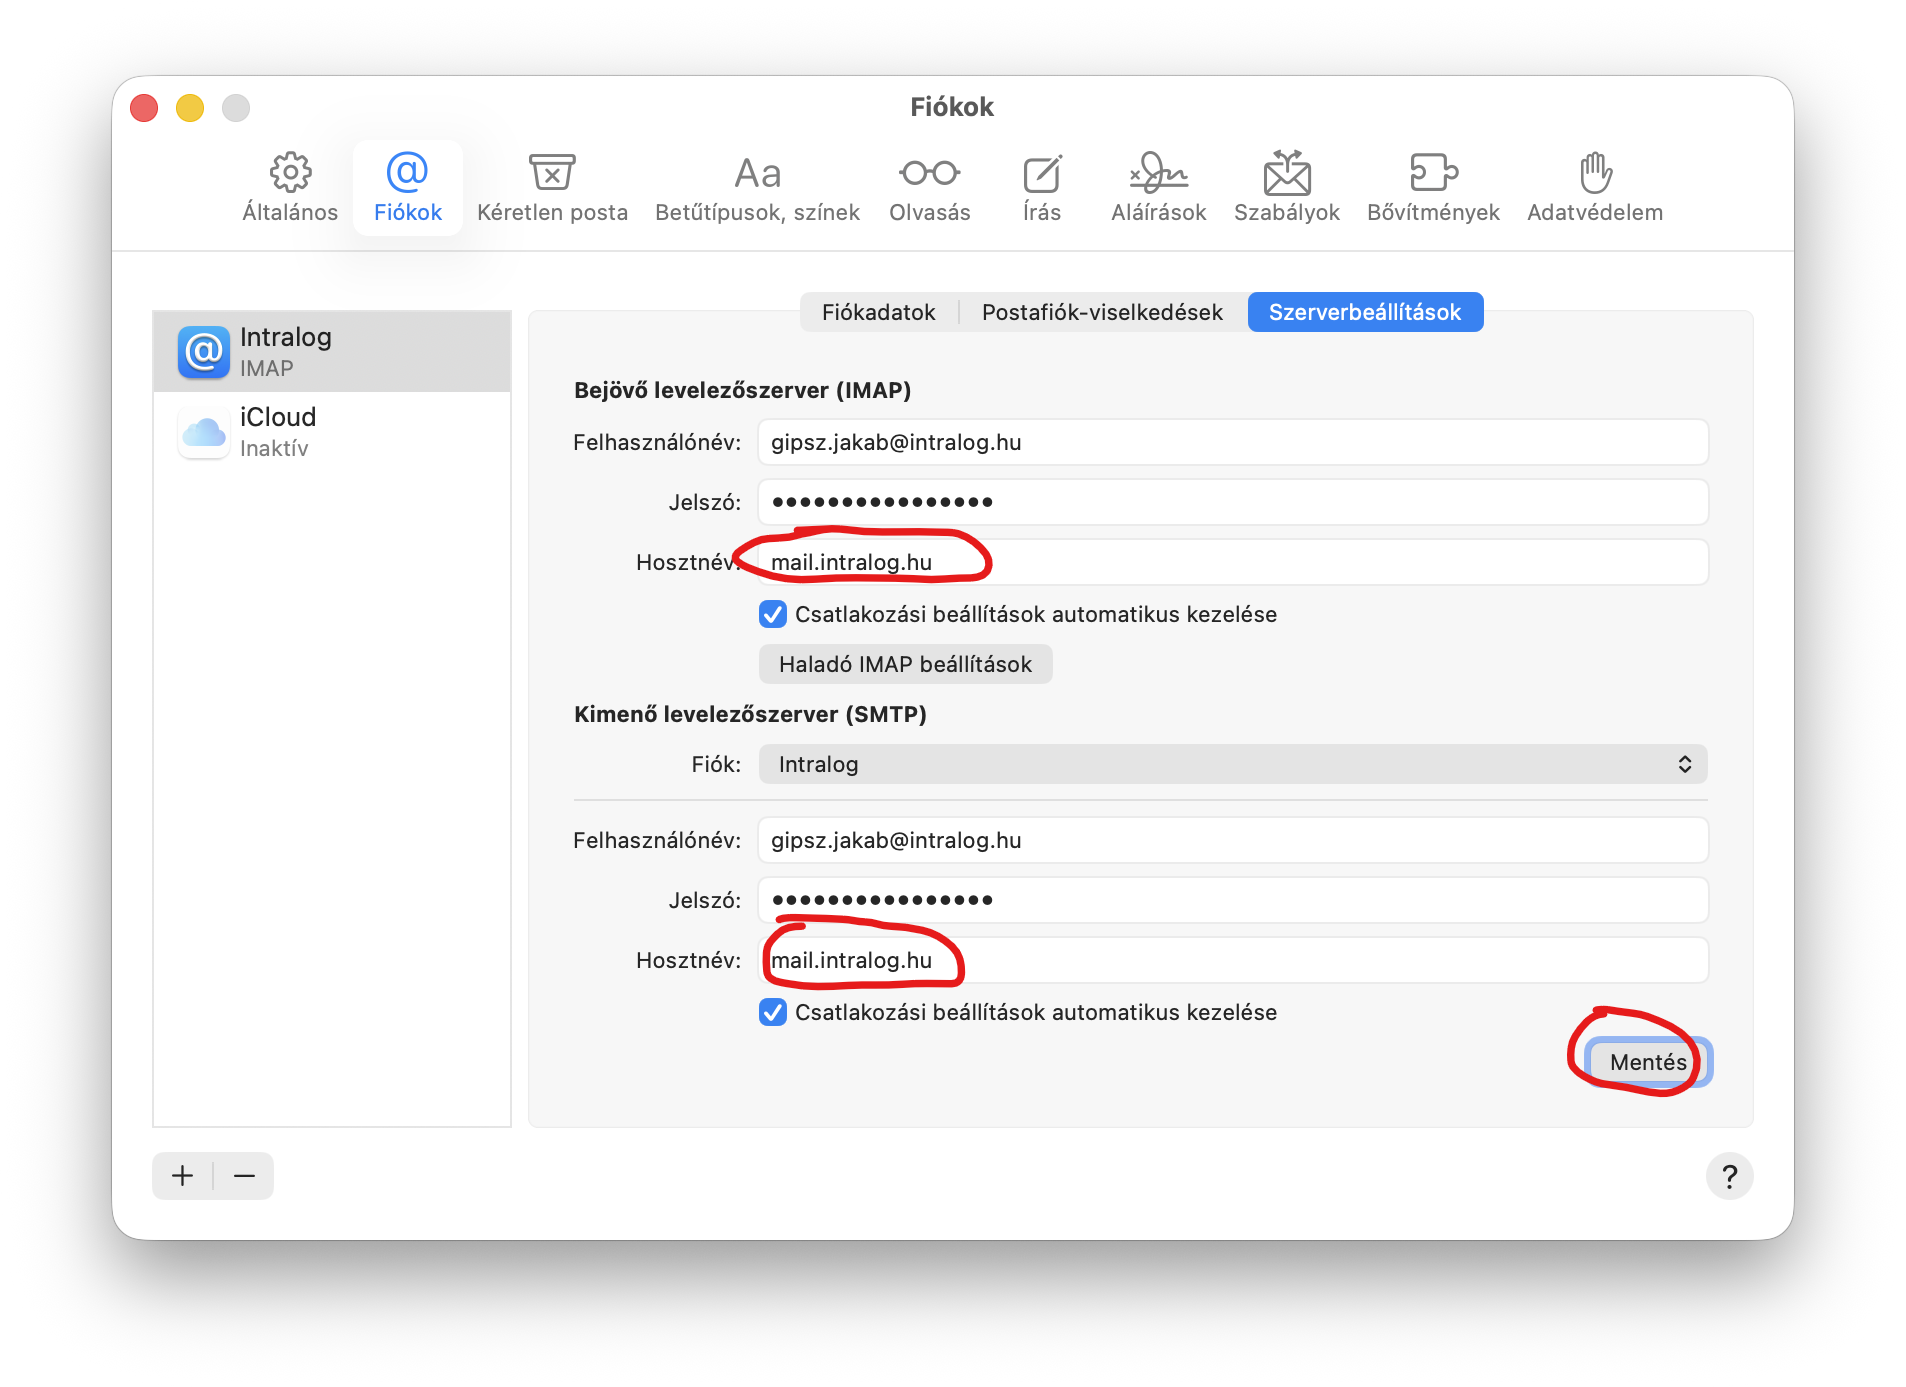Switch to the Postafiók-viselkedések tab
The height and width of the screenshot is (1387, 1906).
point(1102,312)
